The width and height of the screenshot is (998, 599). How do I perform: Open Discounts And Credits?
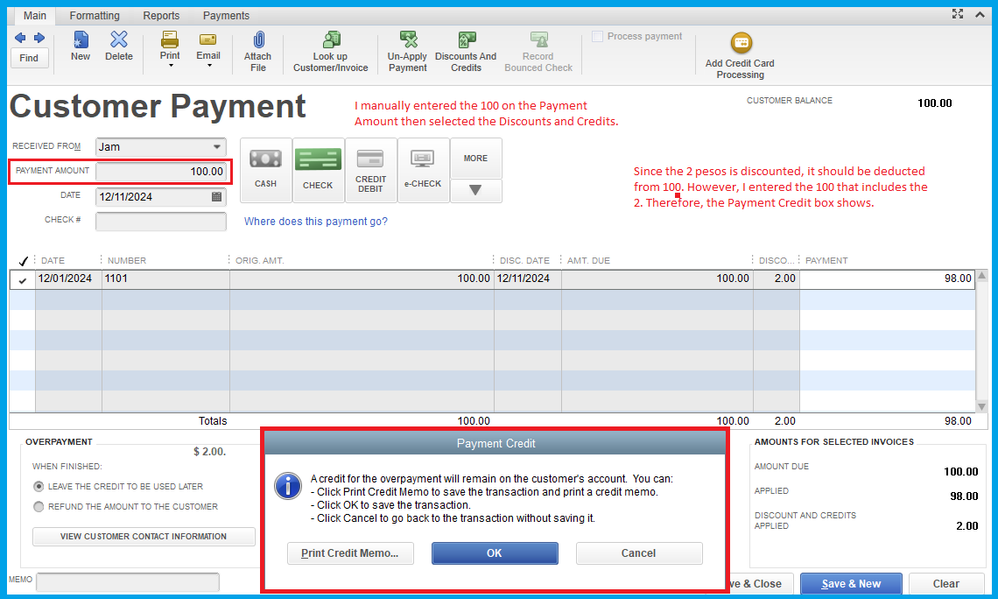[x=466, y=52]
